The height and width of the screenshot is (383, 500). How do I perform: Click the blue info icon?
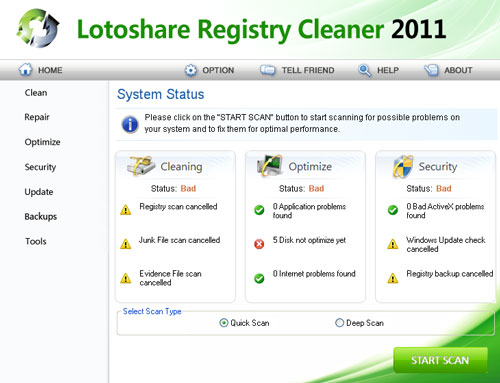130,124
